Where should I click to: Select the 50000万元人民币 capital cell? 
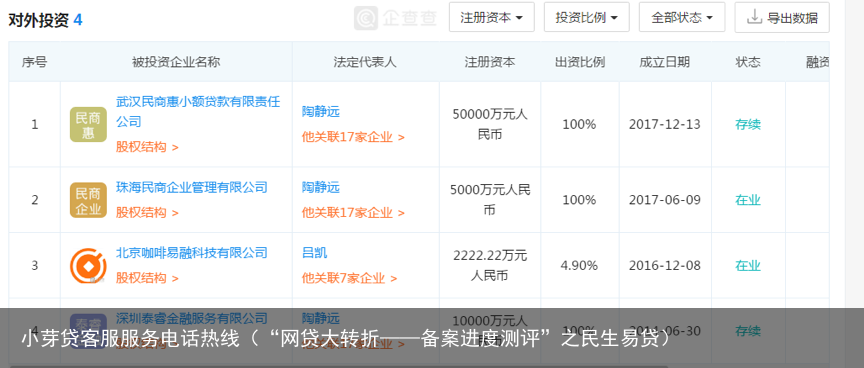tap(490, 125)
